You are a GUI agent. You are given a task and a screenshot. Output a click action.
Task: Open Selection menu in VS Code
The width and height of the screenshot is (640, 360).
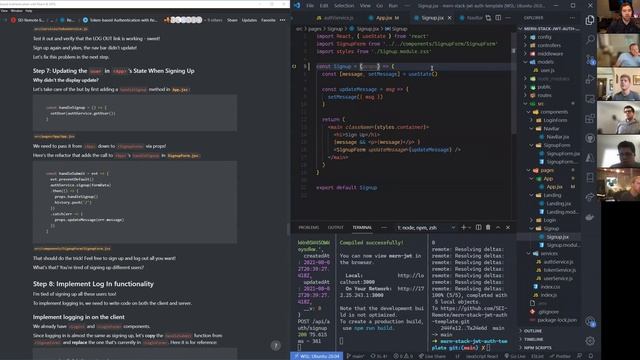344,6
